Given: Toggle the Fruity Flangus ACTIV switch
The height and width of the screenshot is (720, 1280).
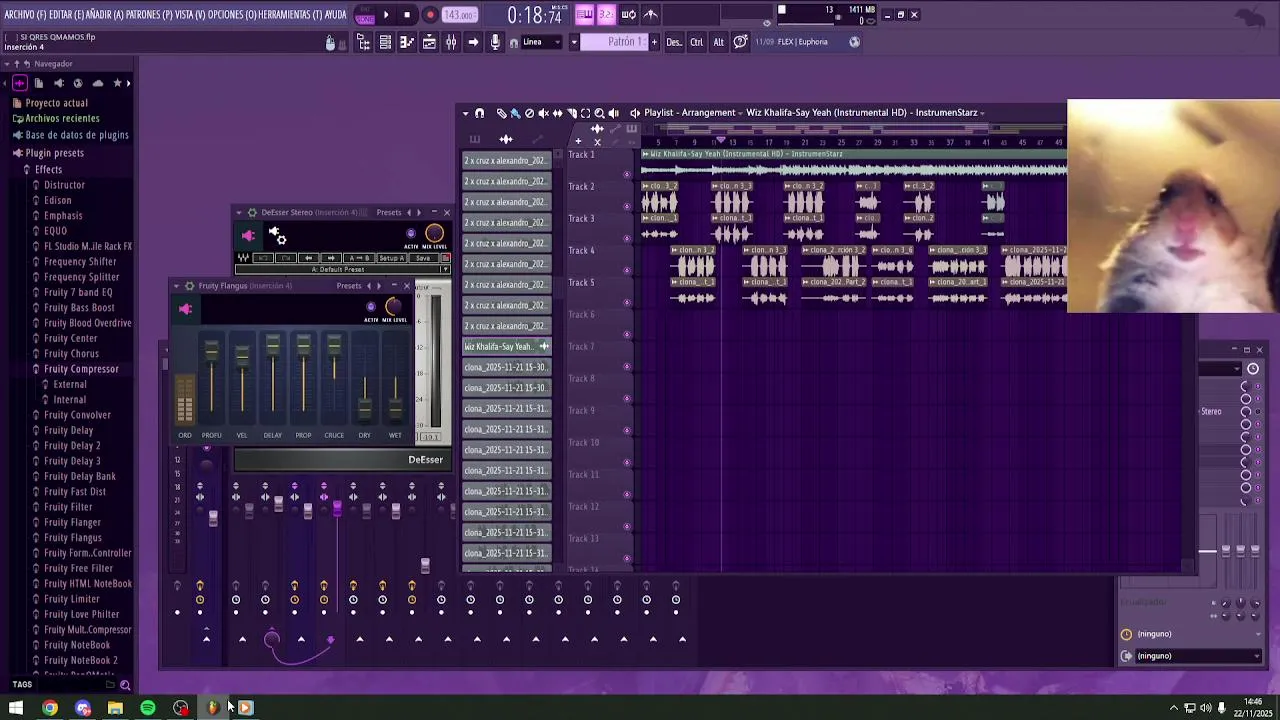Looking at the screenshot, I should point(371,307).
